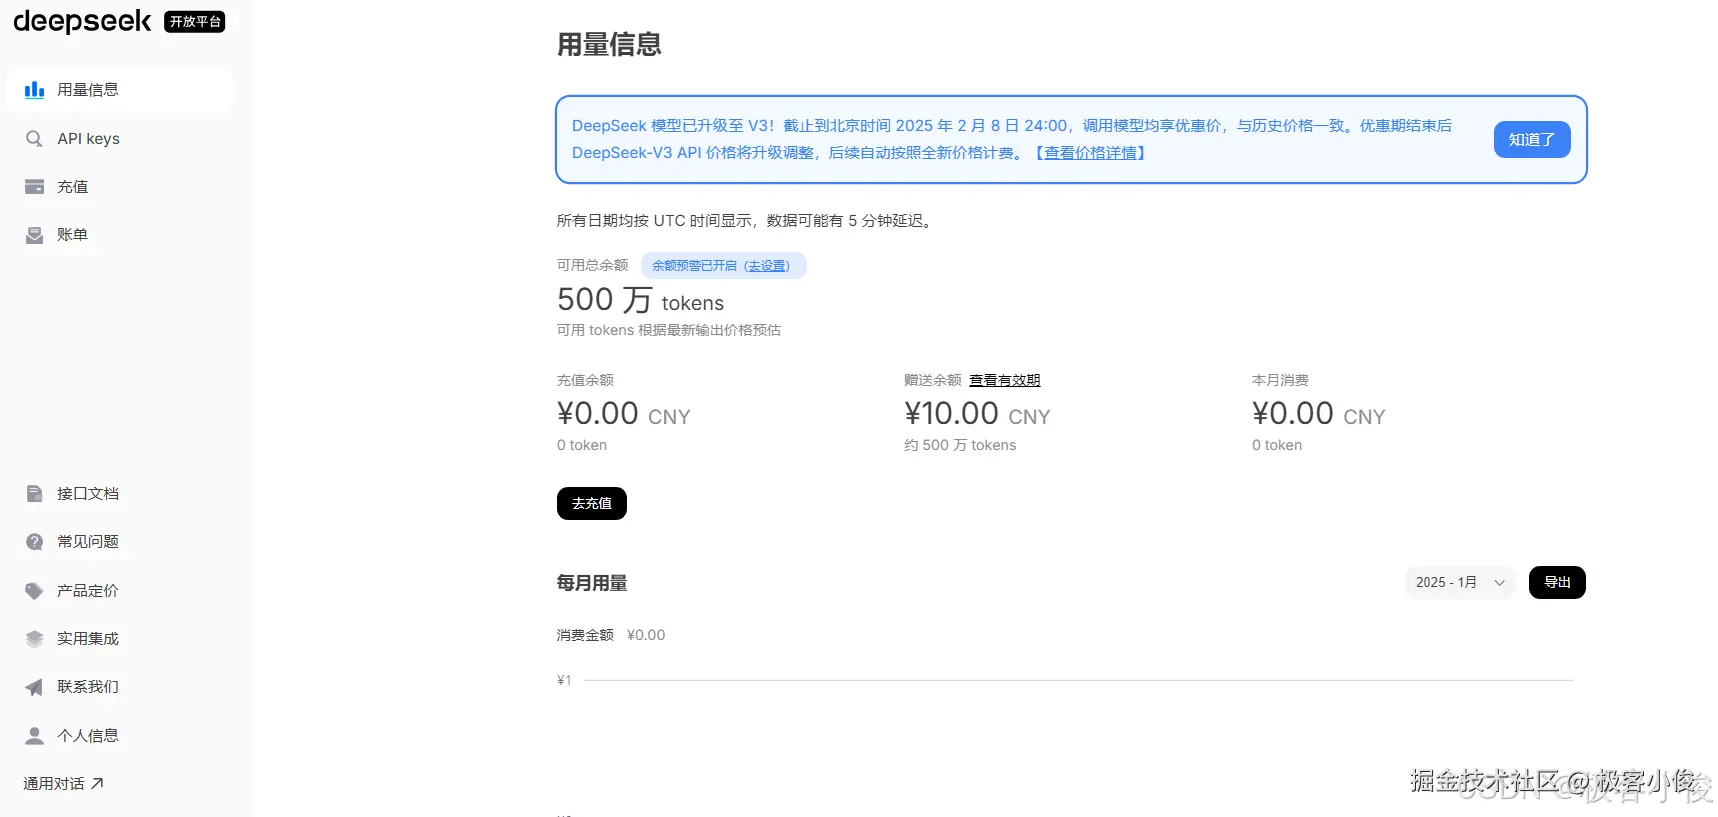Click the card icon next to 充值
1718x817 pixels.
click(x=34, y=187)
